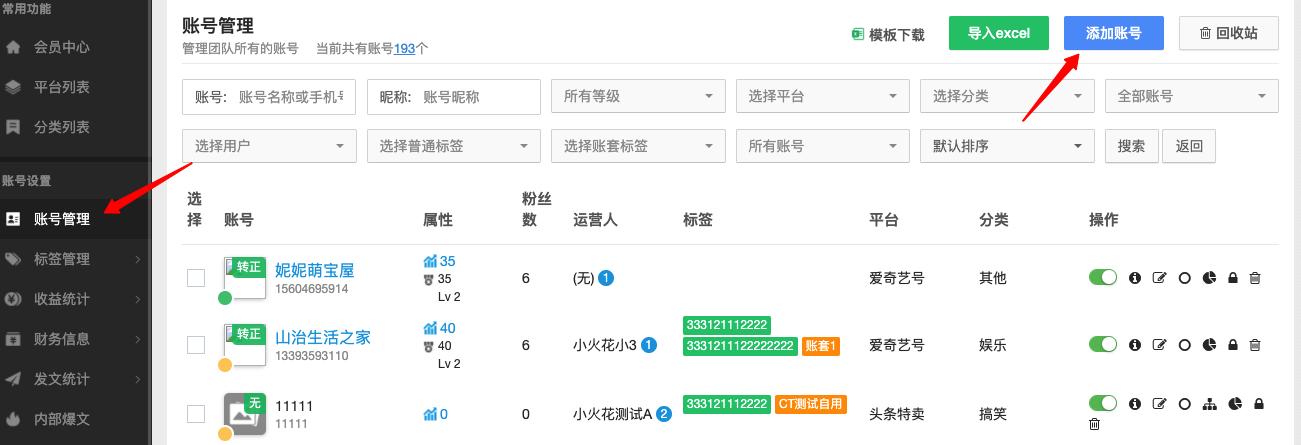Delete 11111 account with trash icon
Image resolution: width=1301 pixels, height=445 pixels.
click(x=1094, y=424)
